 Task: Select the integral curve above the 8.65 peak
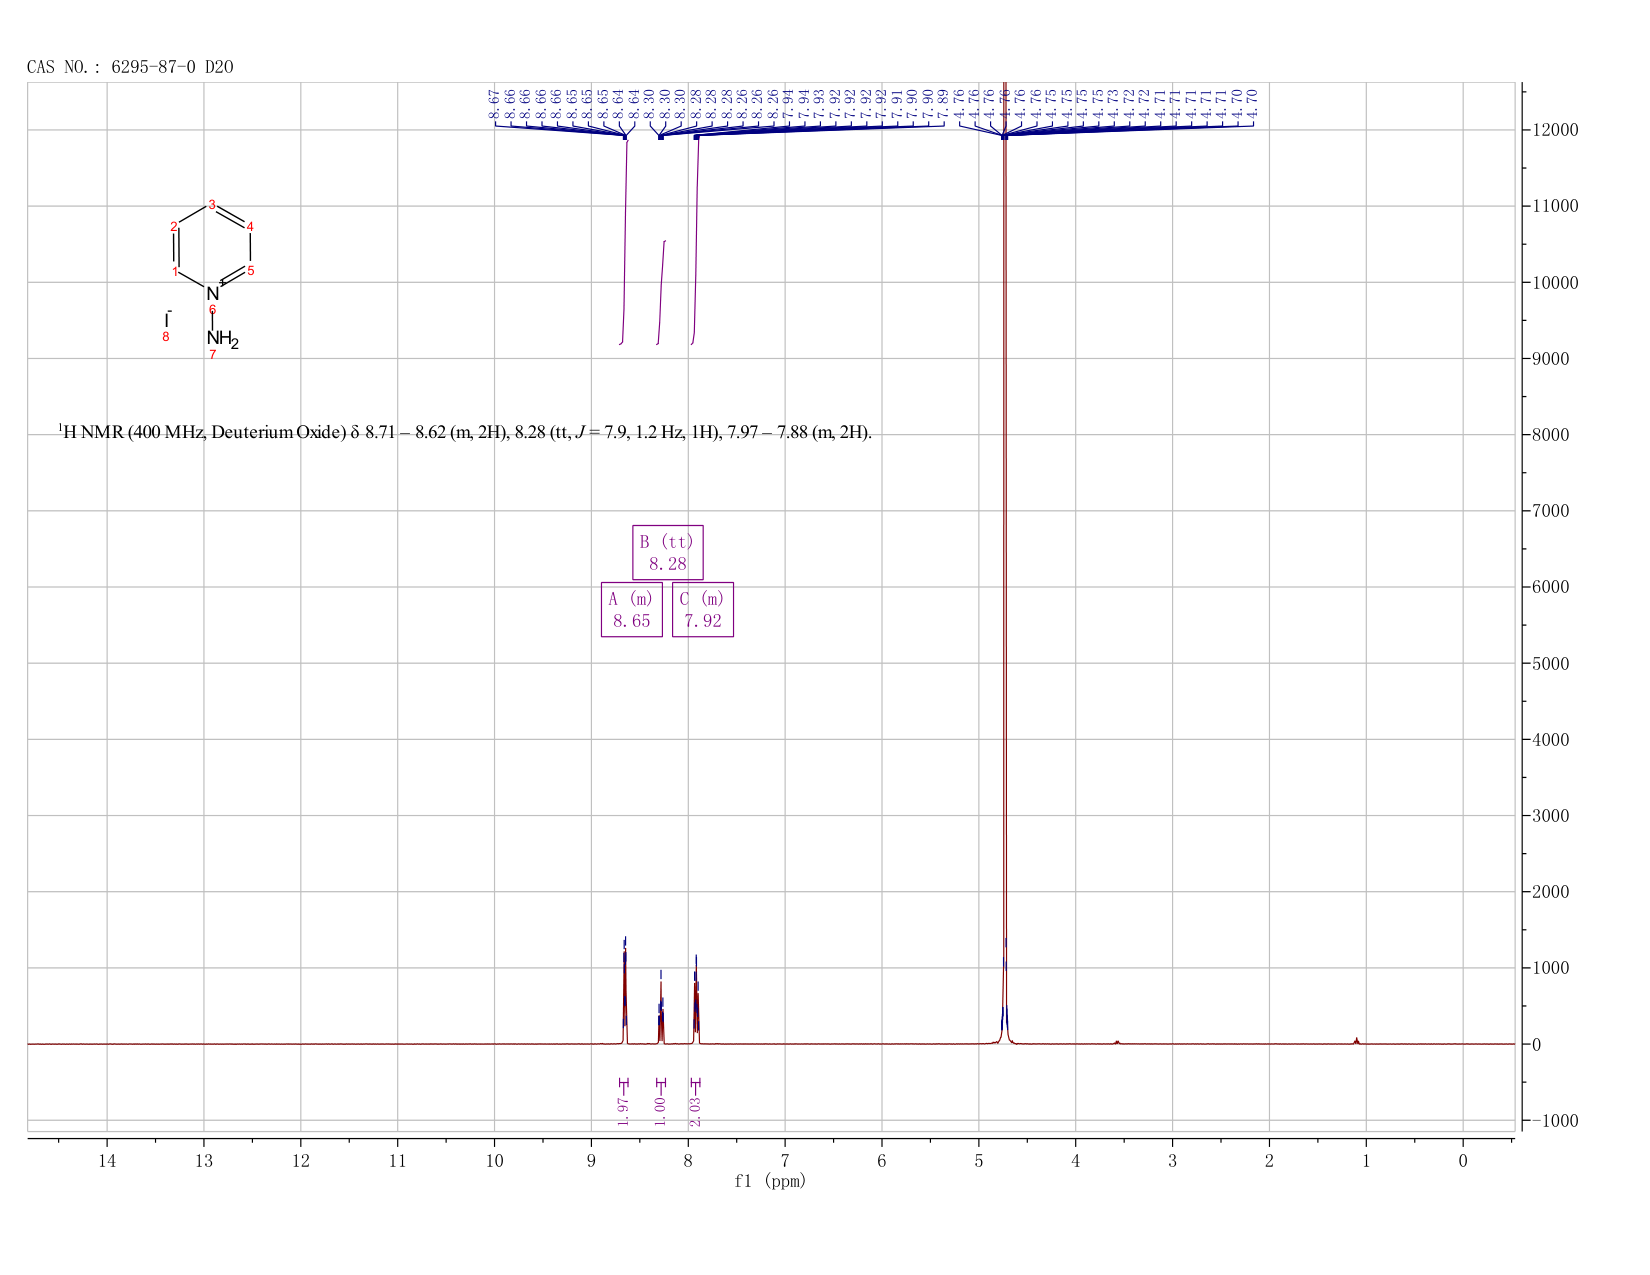click(x=625, y=240)
